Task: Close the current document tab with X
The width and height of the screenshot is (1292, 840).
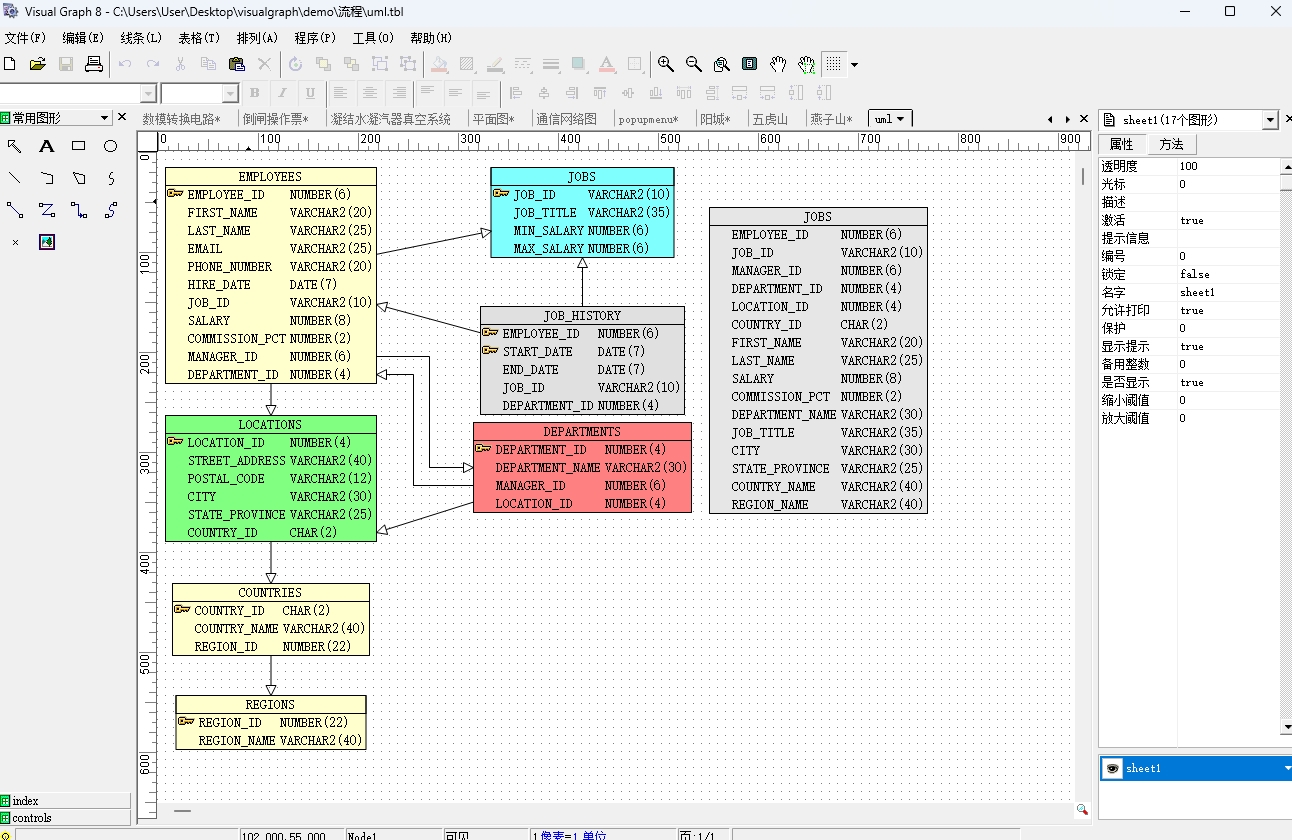Action: [1083, 118]
